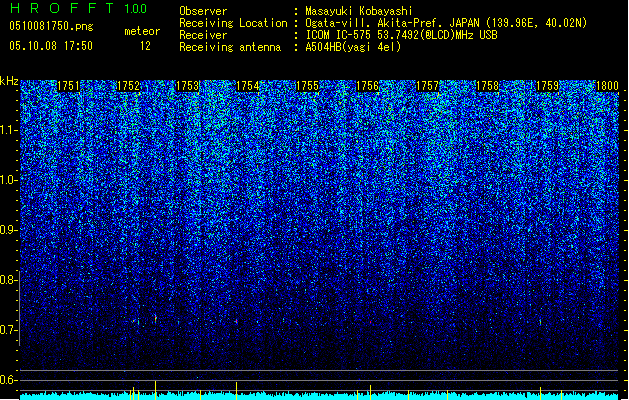Click the Receiver label
The height and width of the screenshot is (400, 629).
pyautogui.click(x=203, y=35)
